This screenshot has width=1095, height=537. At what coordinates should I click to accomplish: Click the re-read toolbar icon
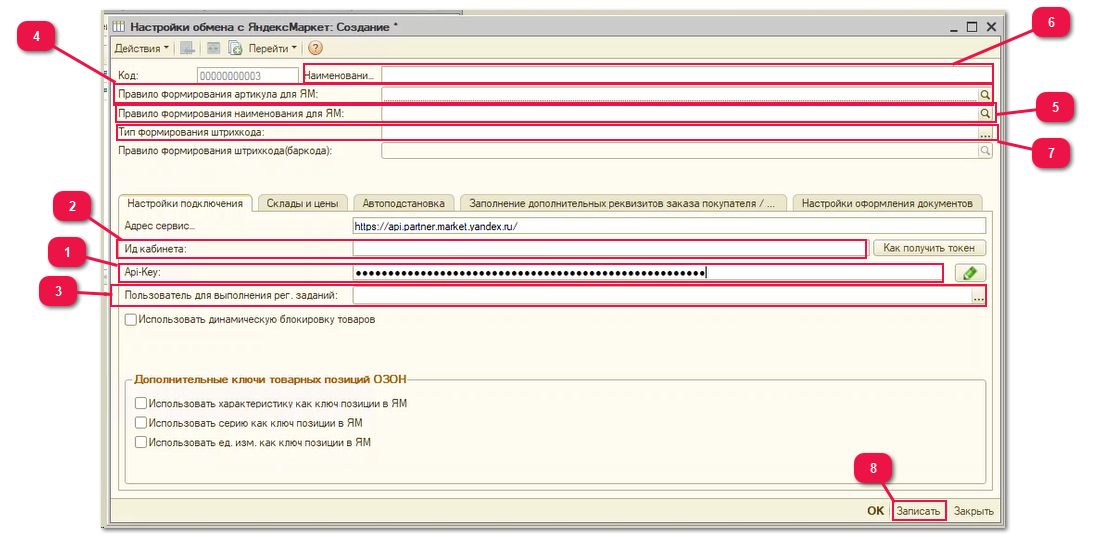213,48
